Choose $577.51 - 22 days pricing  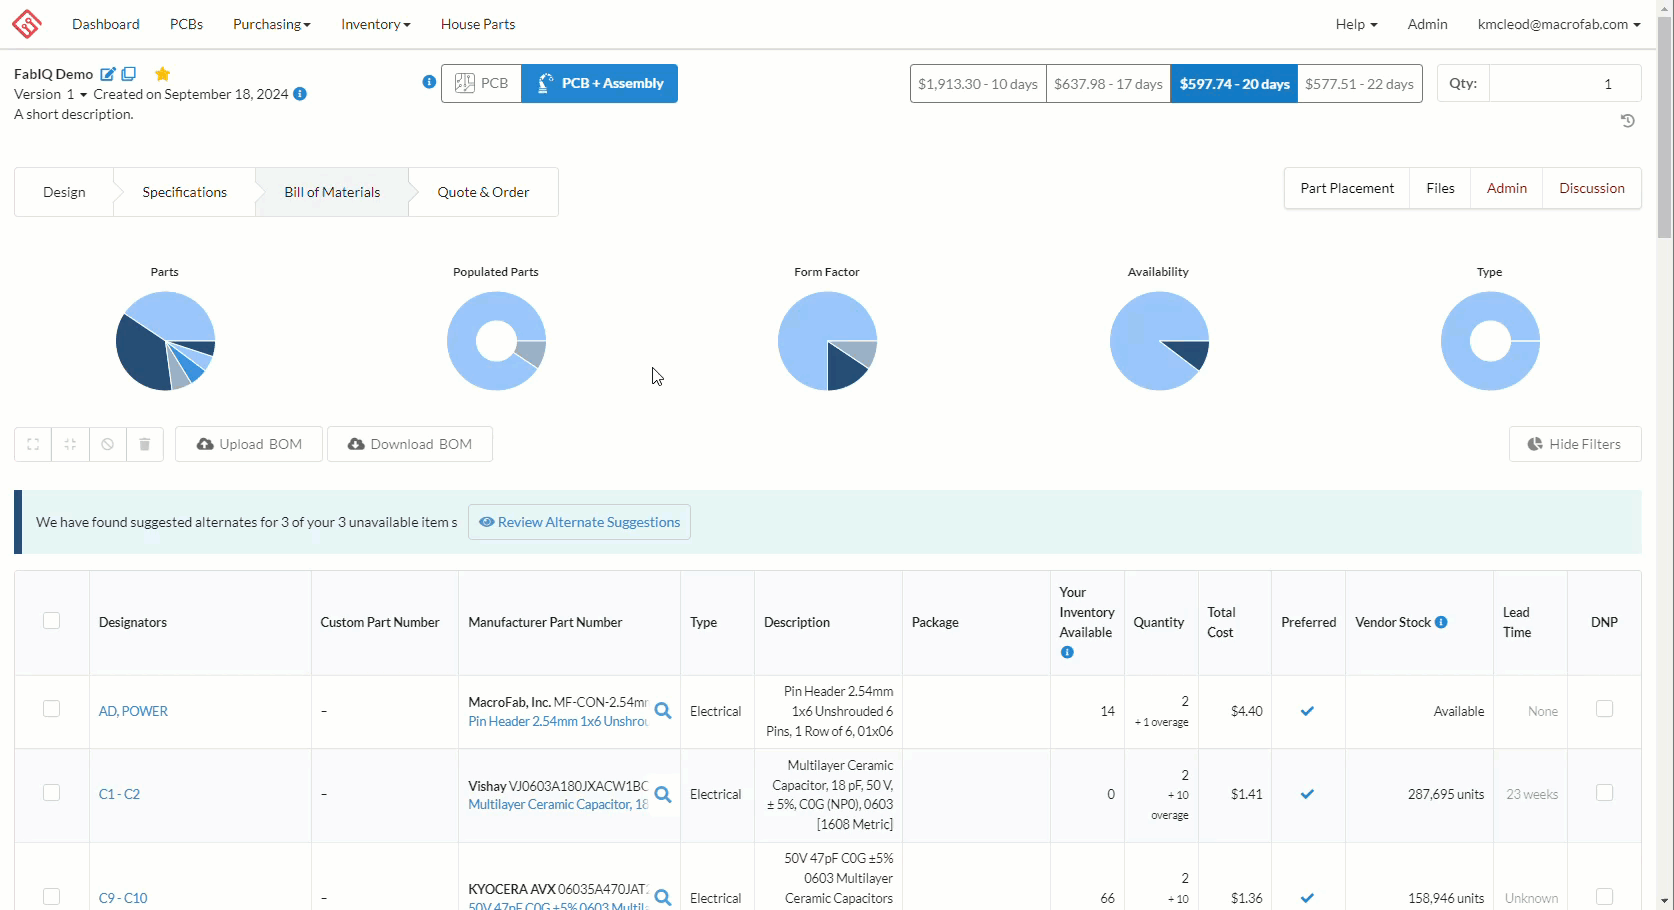(x=1360, y=84)
